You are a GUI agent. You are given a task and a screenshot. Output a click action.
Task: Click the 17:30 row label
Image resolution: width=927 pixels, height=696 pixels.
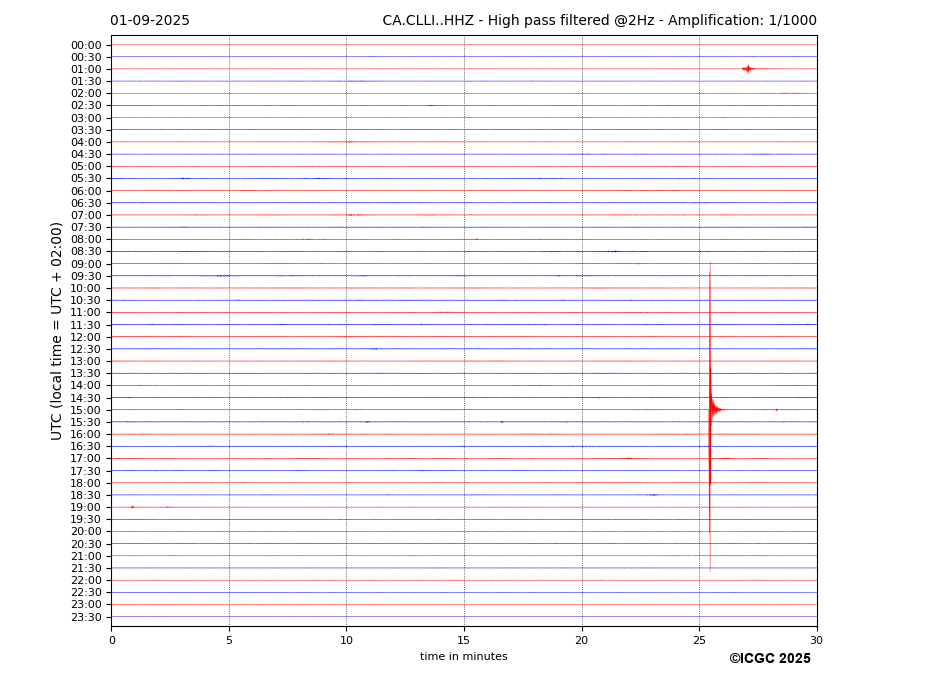pyautogui.click(x=86, y=471)
